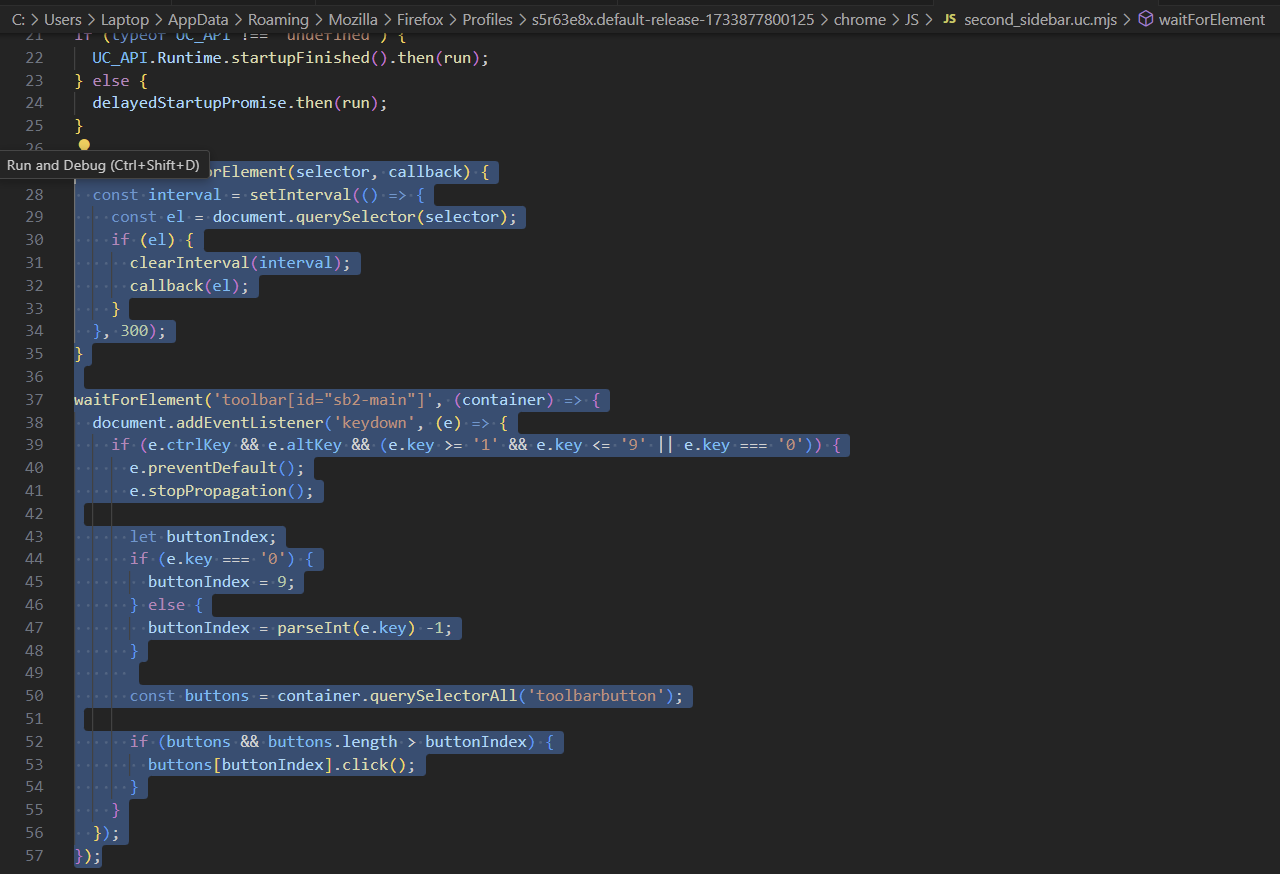The height and width of the screenshot is (874, 1280).
Task: Select the s5r63e8x.default-release breadcrumb folder
Action: coord(673,19)
